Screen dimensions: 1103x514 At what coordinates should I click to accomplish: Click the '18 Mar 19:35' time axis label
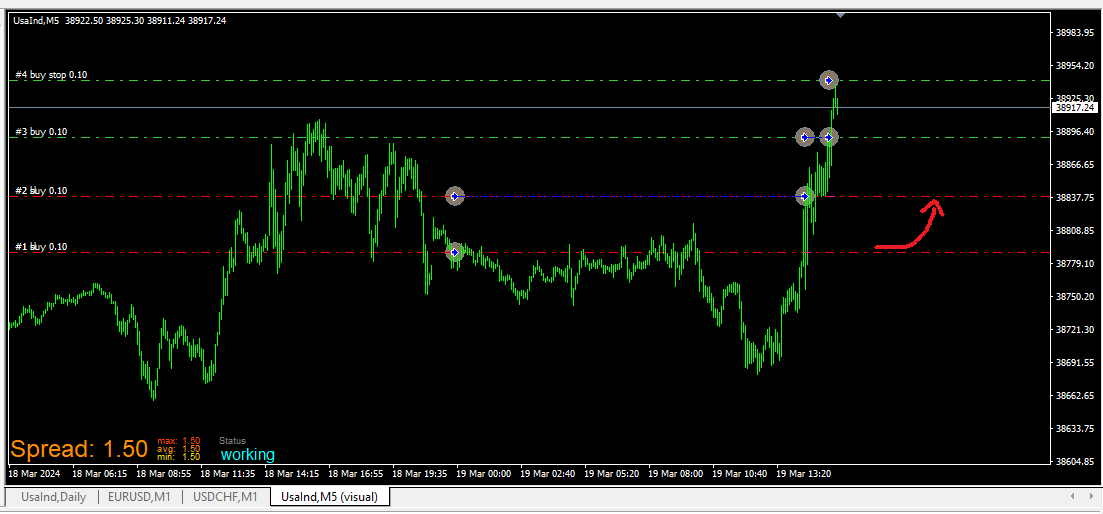coord(419,474)
